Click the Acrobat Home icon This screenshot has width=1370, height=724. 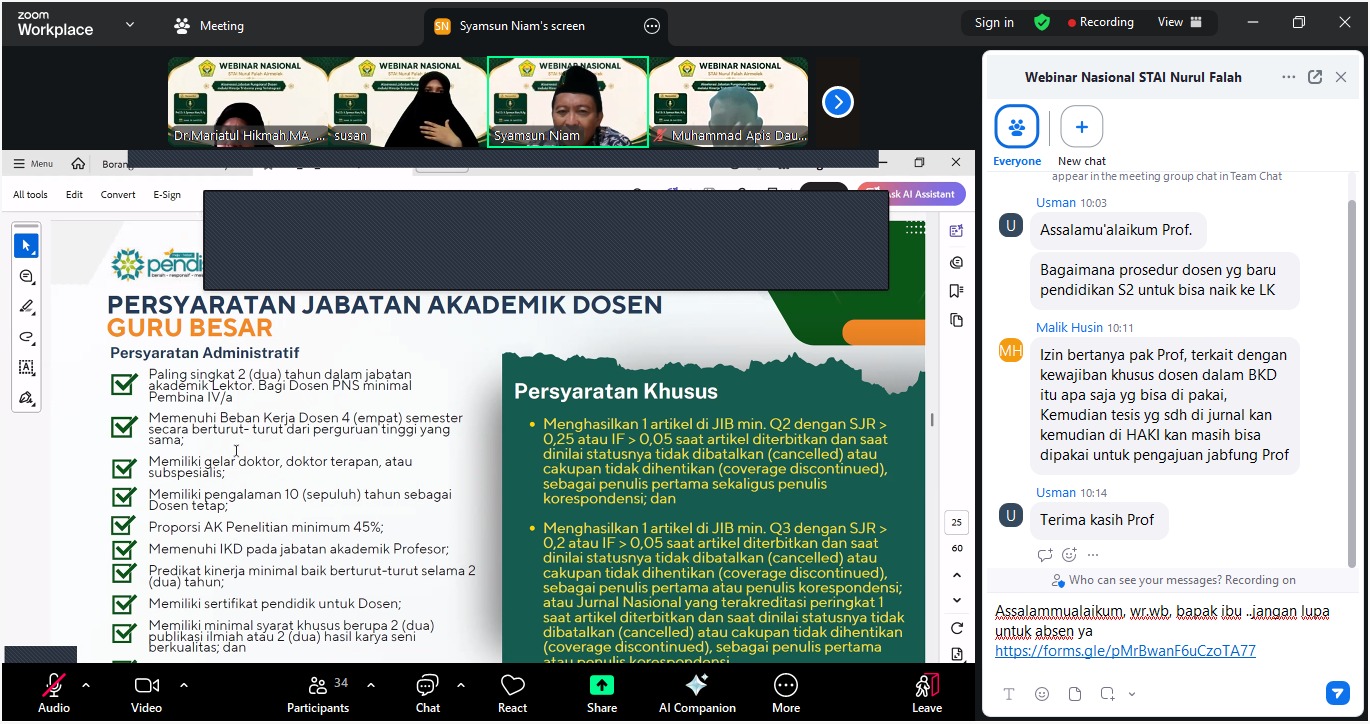tap(78, 164)
